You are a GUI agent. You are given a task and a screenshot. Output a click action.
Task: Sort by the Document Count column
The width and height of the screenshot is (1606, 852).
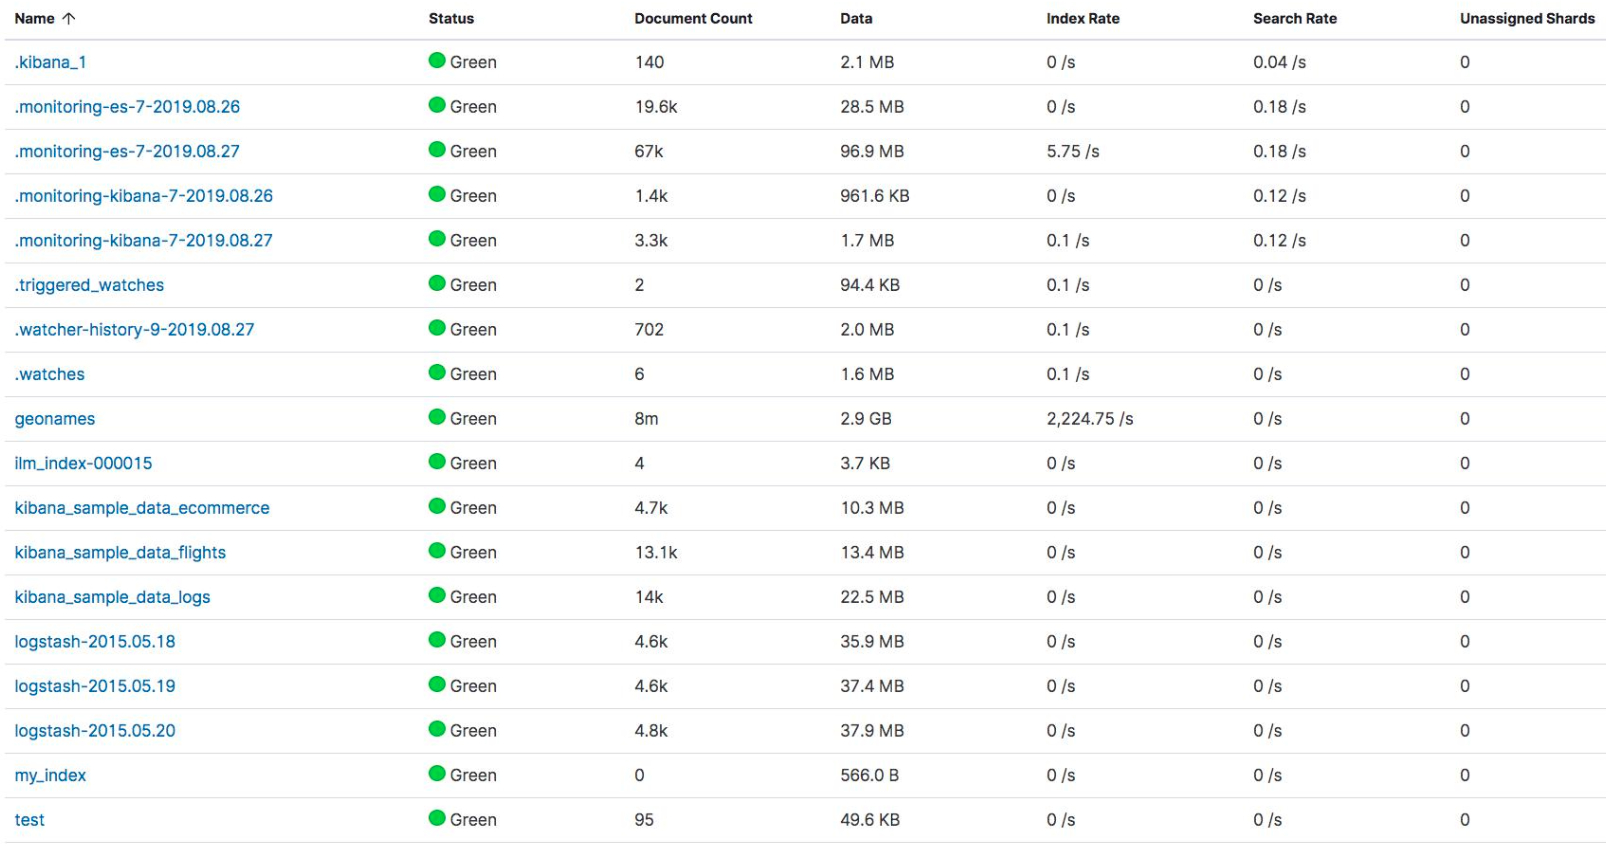point(693,18)
